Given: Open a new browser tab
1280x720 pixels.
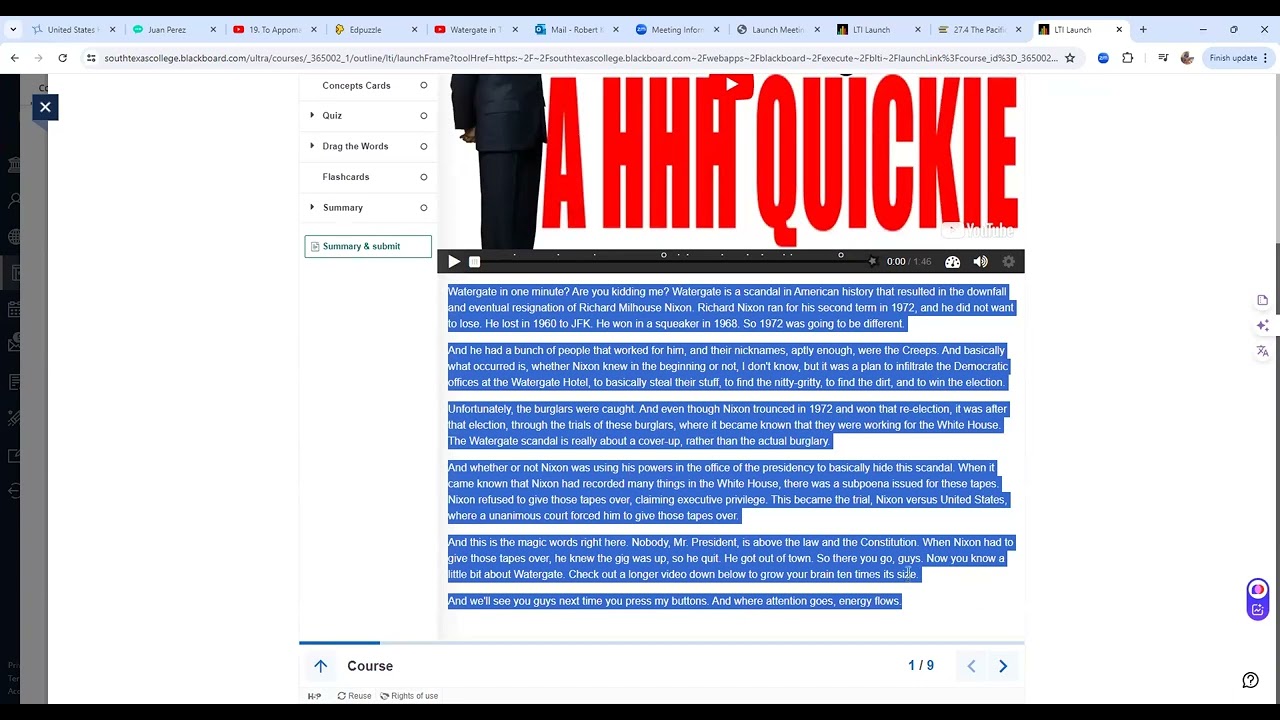Looking at the screenshot, I should point(1143,30).
